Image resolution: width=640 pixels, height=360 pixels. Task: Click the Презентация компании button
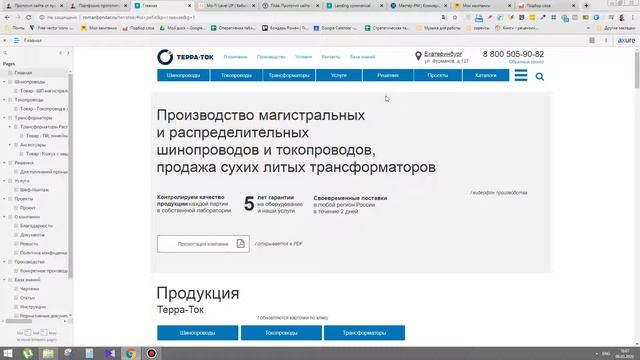click(203, 244)
